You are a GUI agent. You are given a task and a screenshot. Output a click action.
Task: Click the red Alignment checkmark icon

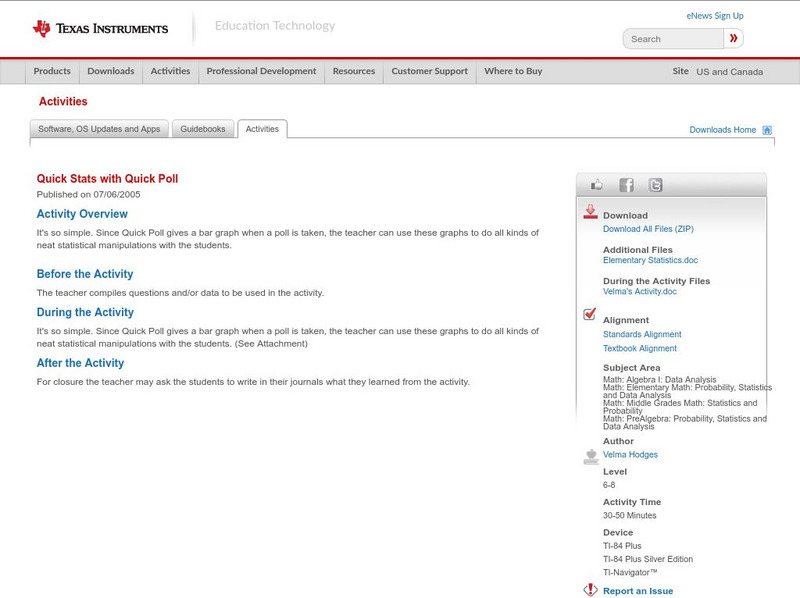click(x=588, y=314)
